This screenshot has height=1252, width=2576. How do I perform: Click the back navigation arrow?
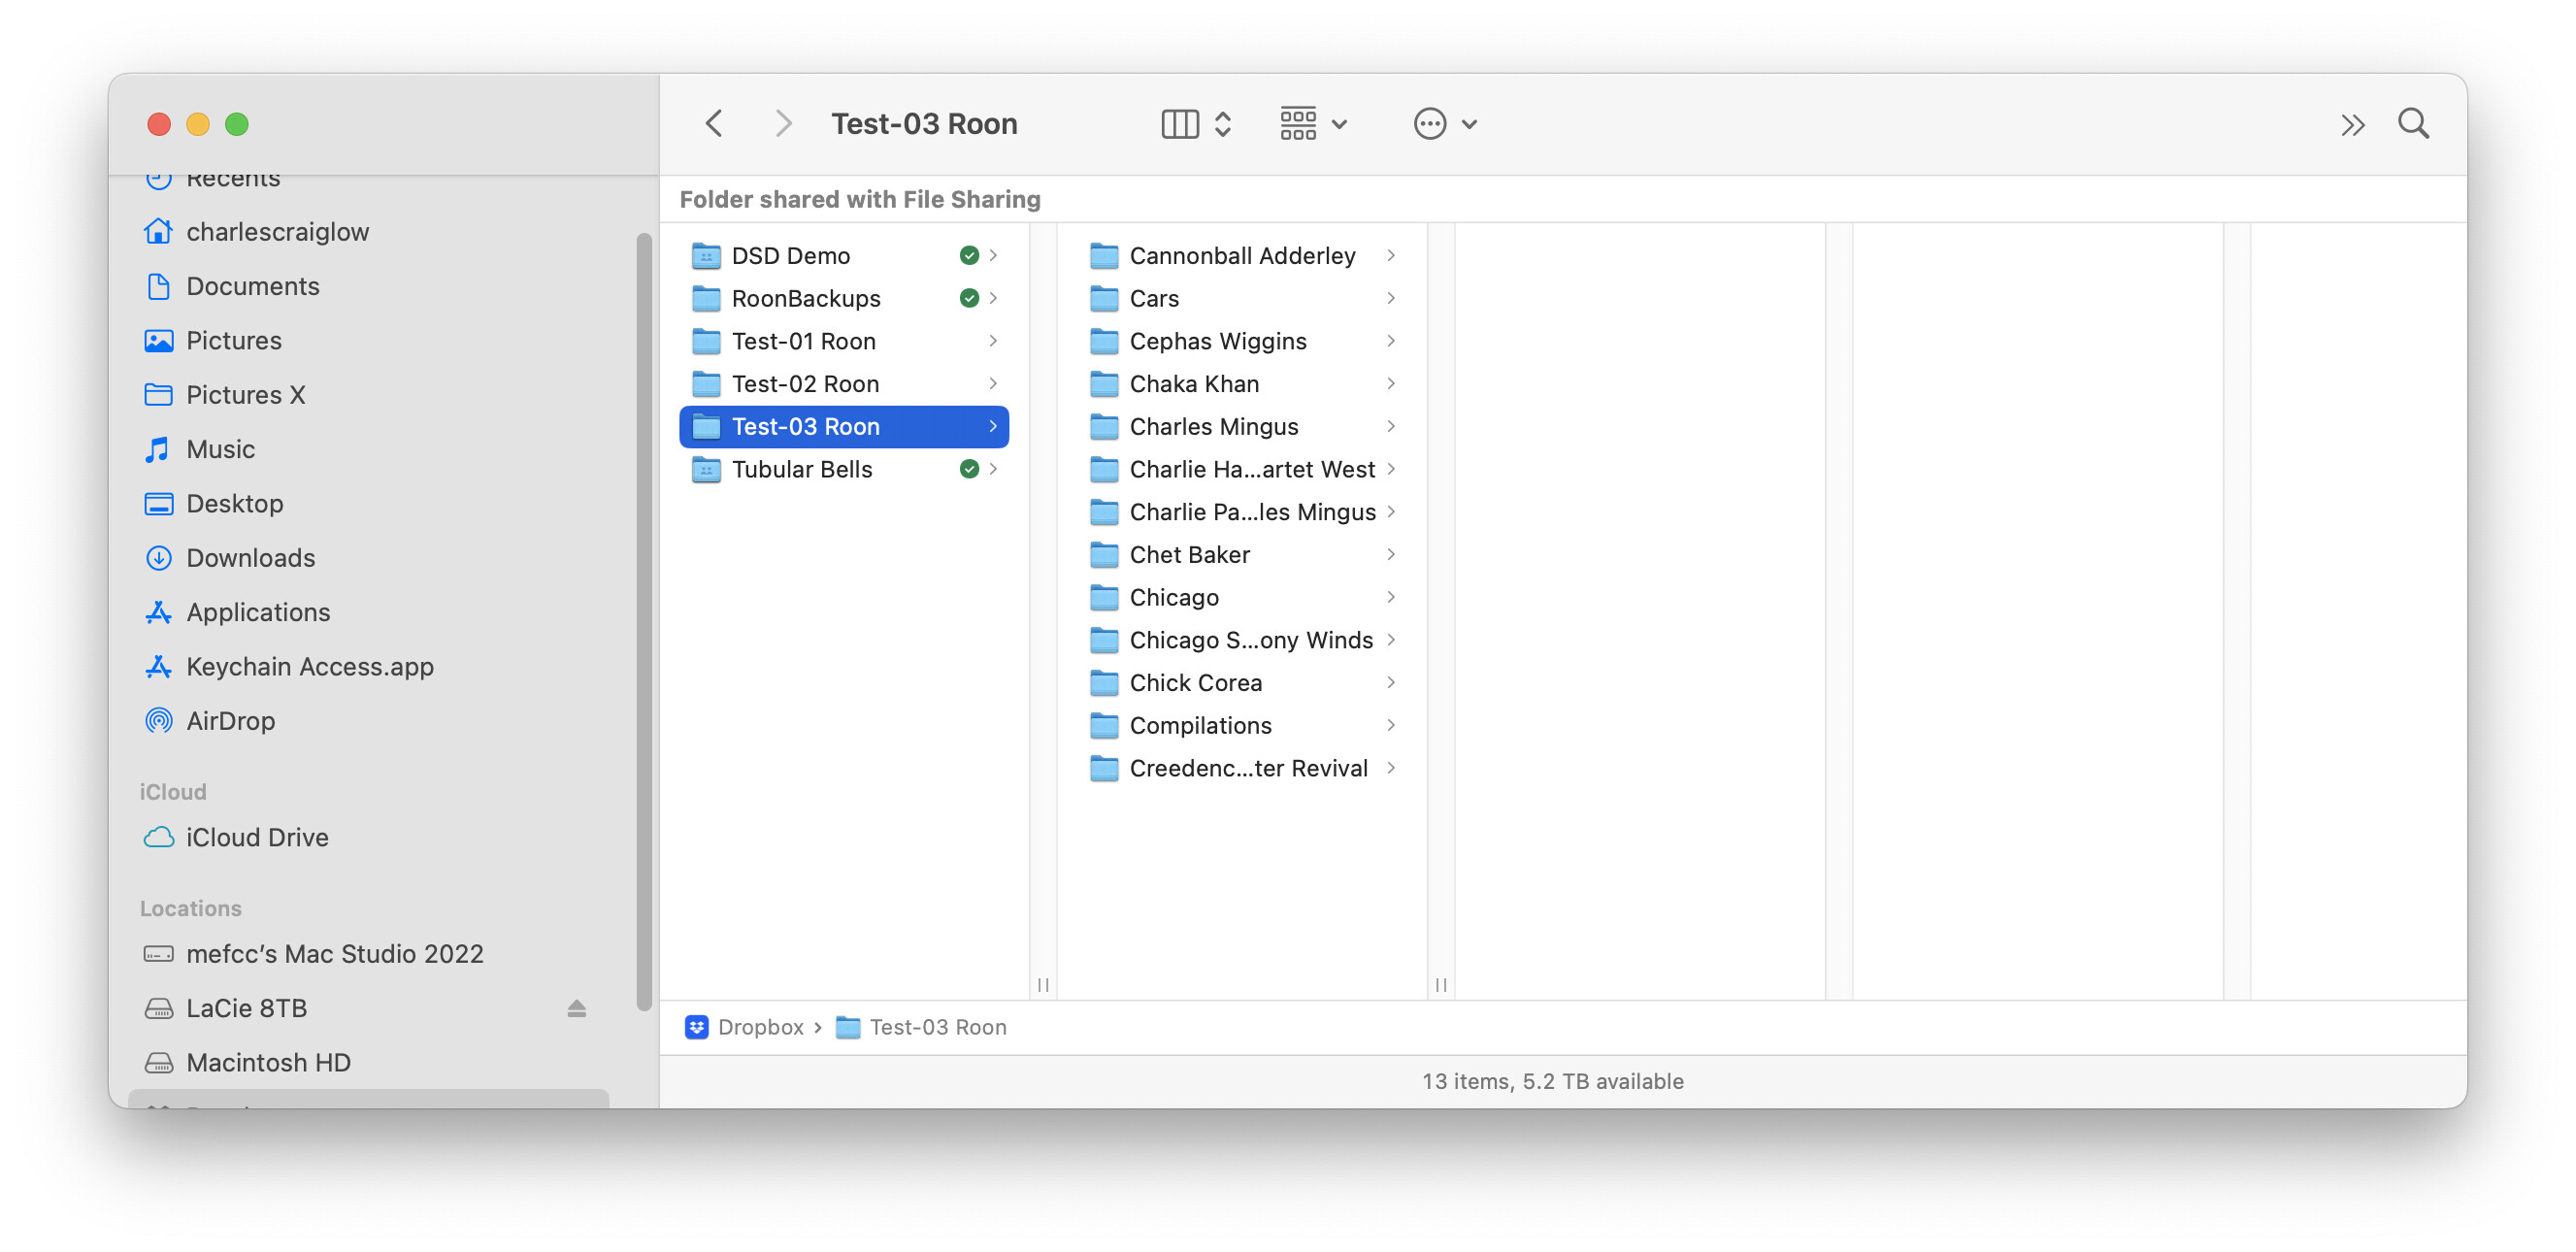click(x=714, y=124)
